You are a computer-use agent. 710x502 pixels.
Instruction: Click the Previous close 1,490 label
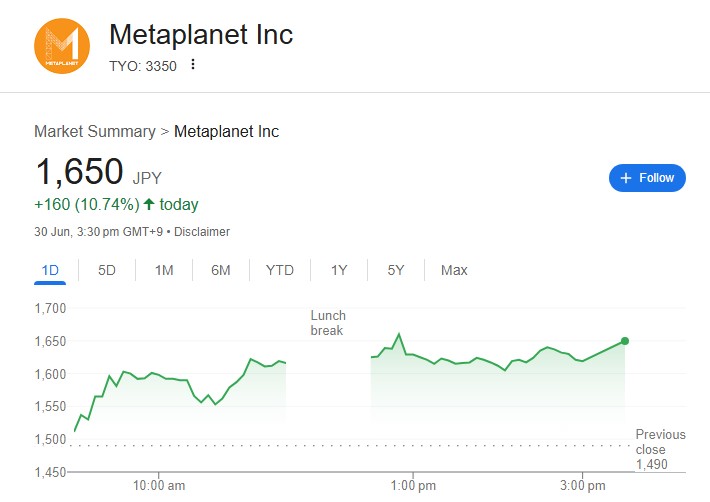[x=660, y=449]
